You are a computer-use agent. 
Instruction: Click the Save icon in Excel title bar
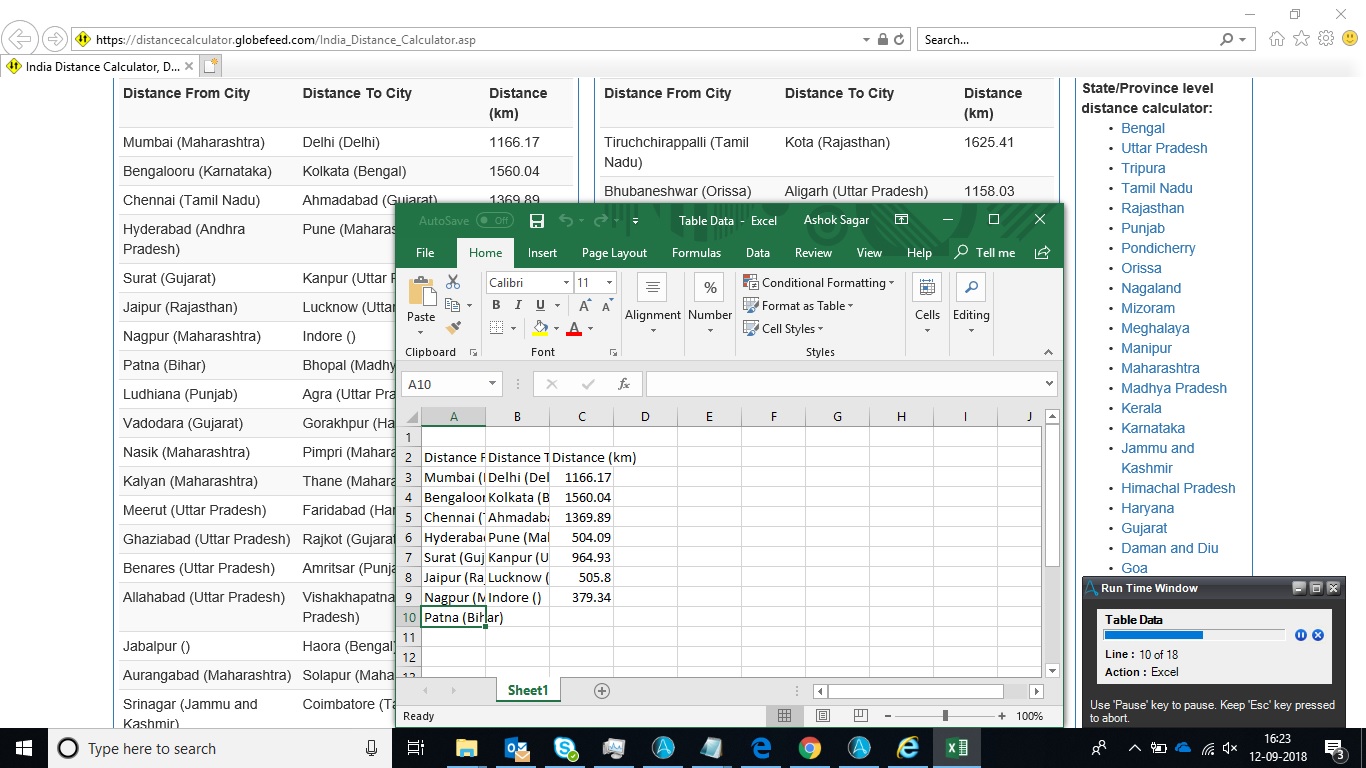tap(537, 220)
